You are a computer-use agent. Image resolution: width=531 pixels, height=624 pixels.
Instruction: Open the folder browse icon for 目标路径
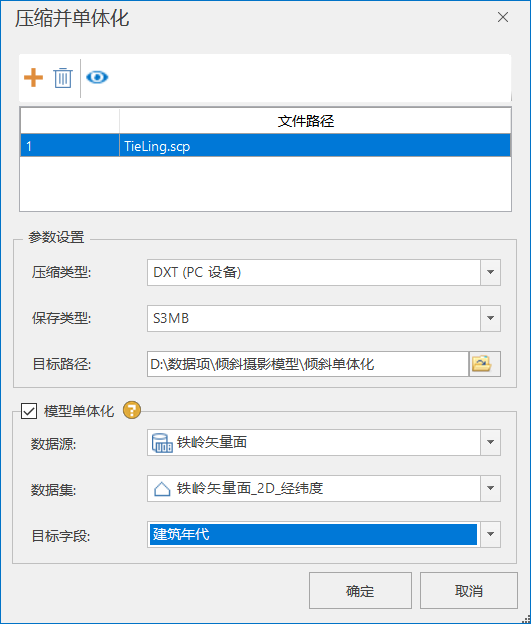point(484,364)
